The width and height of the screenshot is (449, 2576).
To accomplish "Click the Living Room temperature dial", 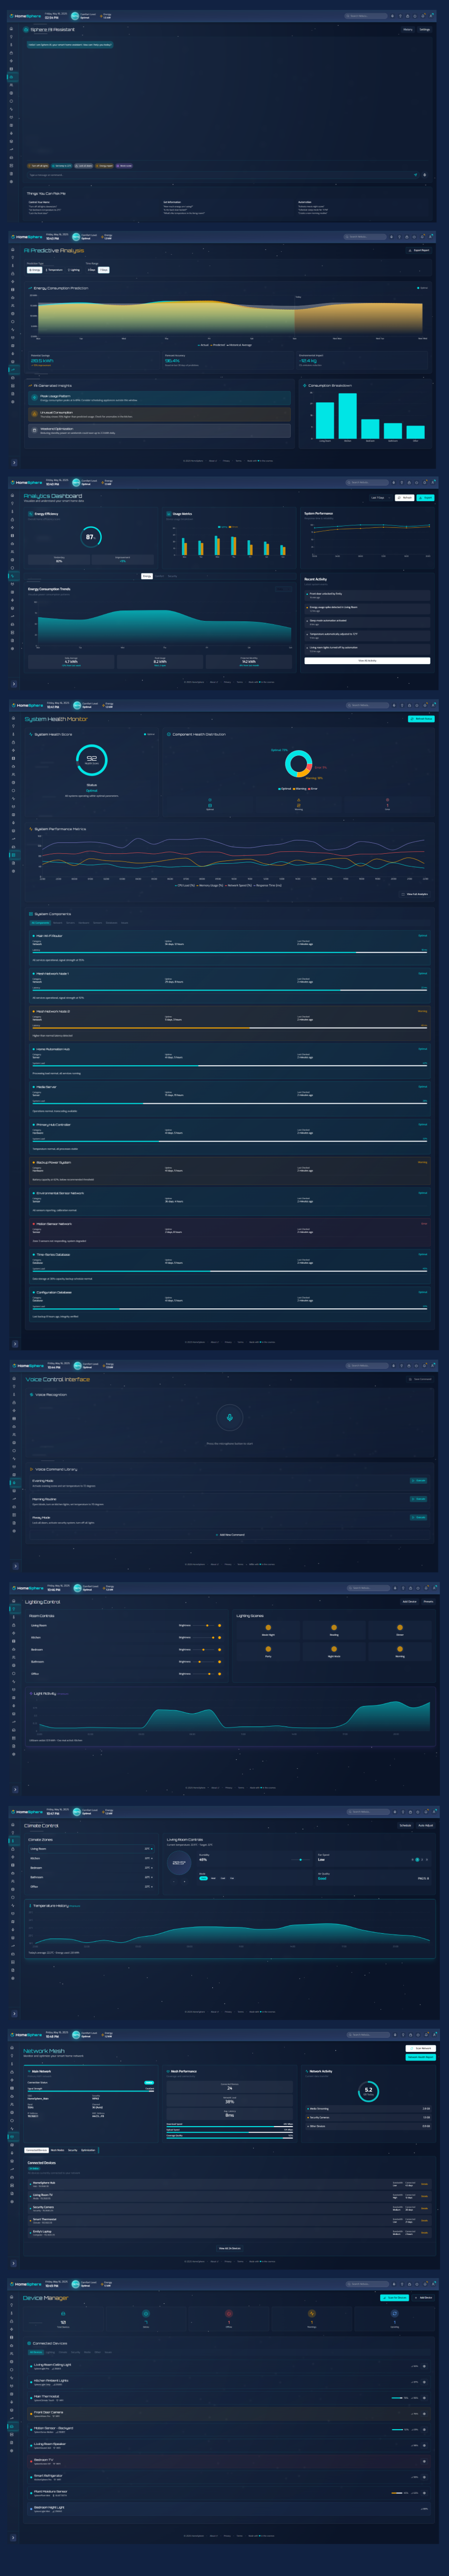I will coord(179,1863).
